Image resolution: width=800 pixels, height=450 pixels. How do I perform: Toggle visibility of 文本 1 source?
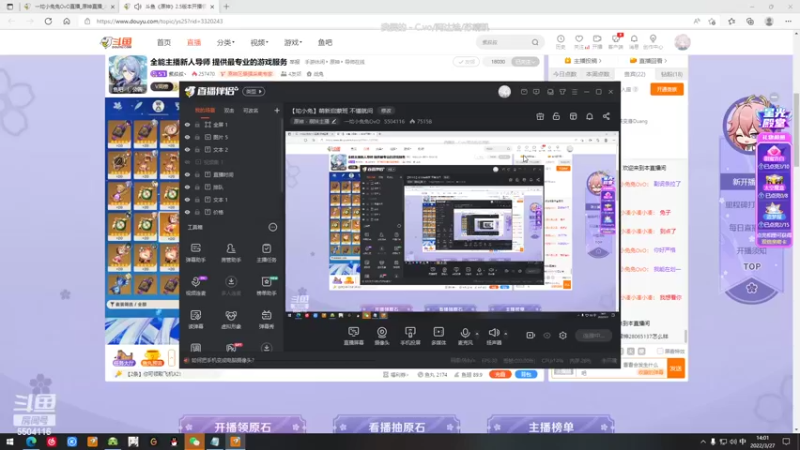pyautogui.click(x=187, y=199)
